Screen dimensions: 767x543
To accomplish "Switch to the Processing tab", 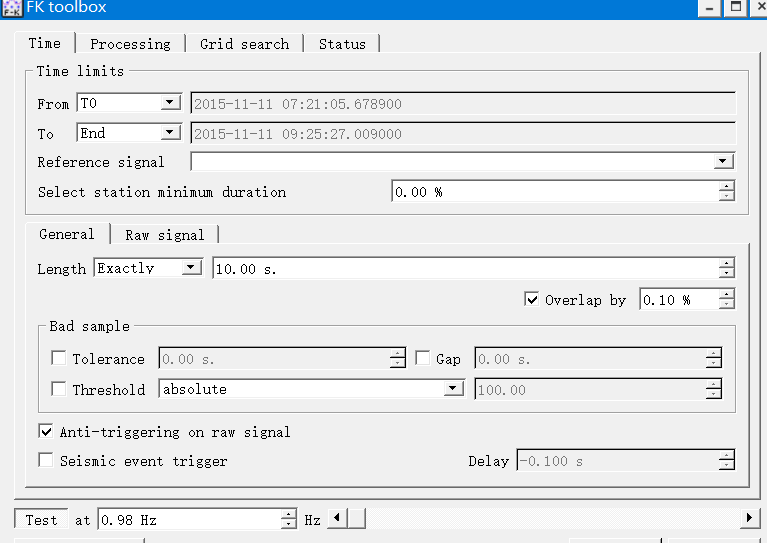I will [130, 44].
